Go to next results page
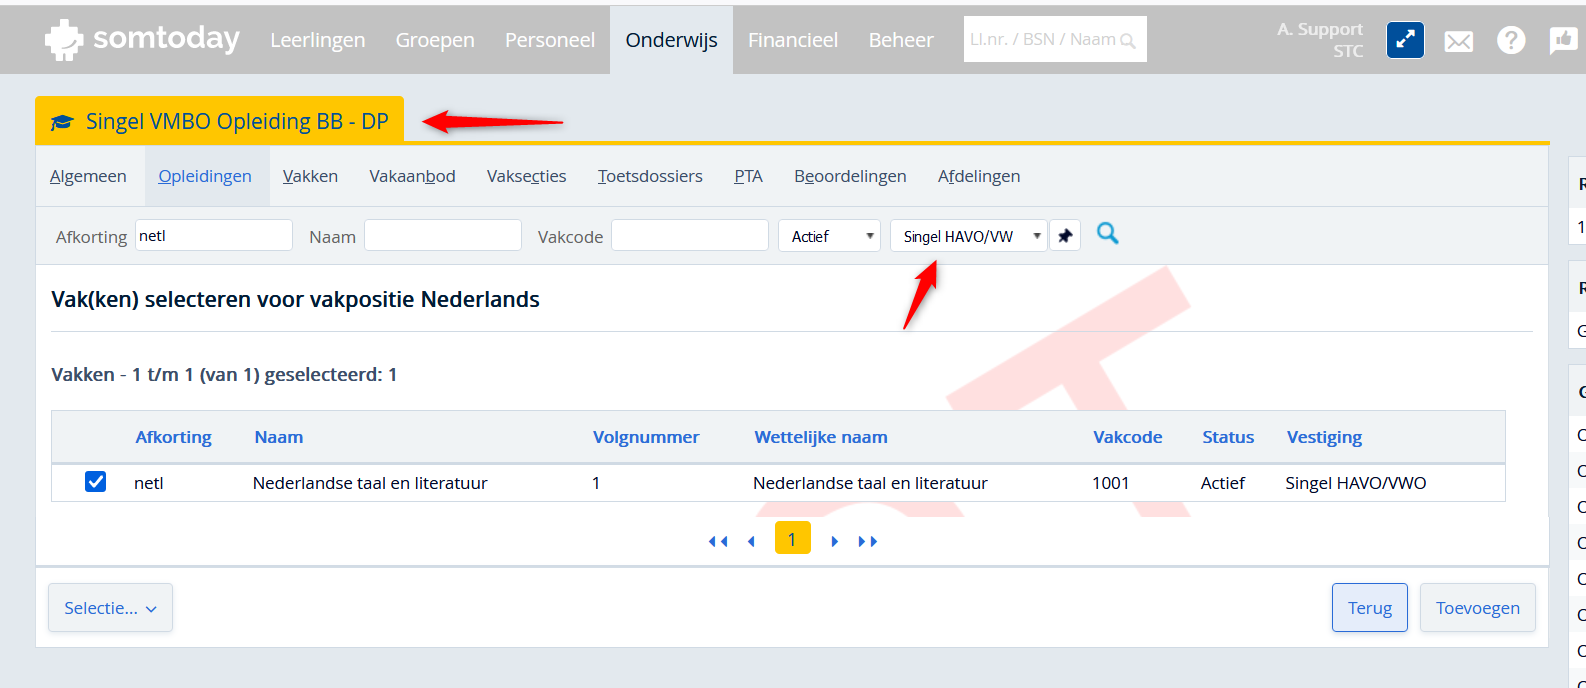The height and width of the screenshot is (688, 1586). pyautogui.click(x=835, y=541)
